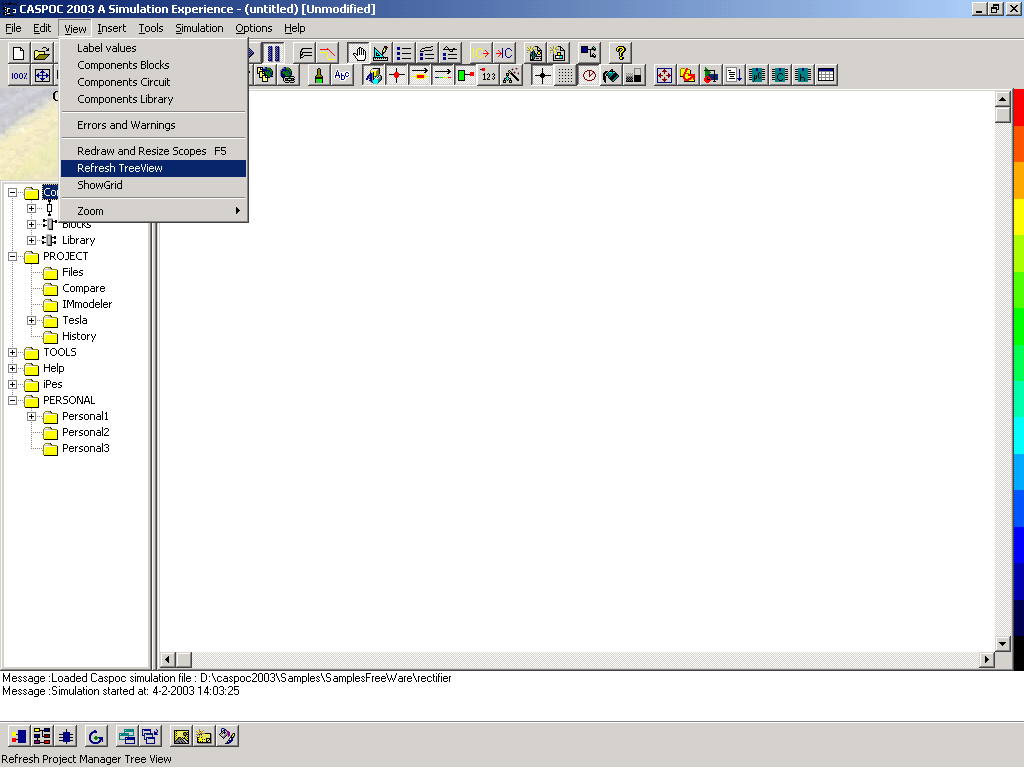This screenshot has height=768, width=1024.
Task: Click the ruler and pencil drawing icon
Action: pyautogui.click(x=381, y=53)
